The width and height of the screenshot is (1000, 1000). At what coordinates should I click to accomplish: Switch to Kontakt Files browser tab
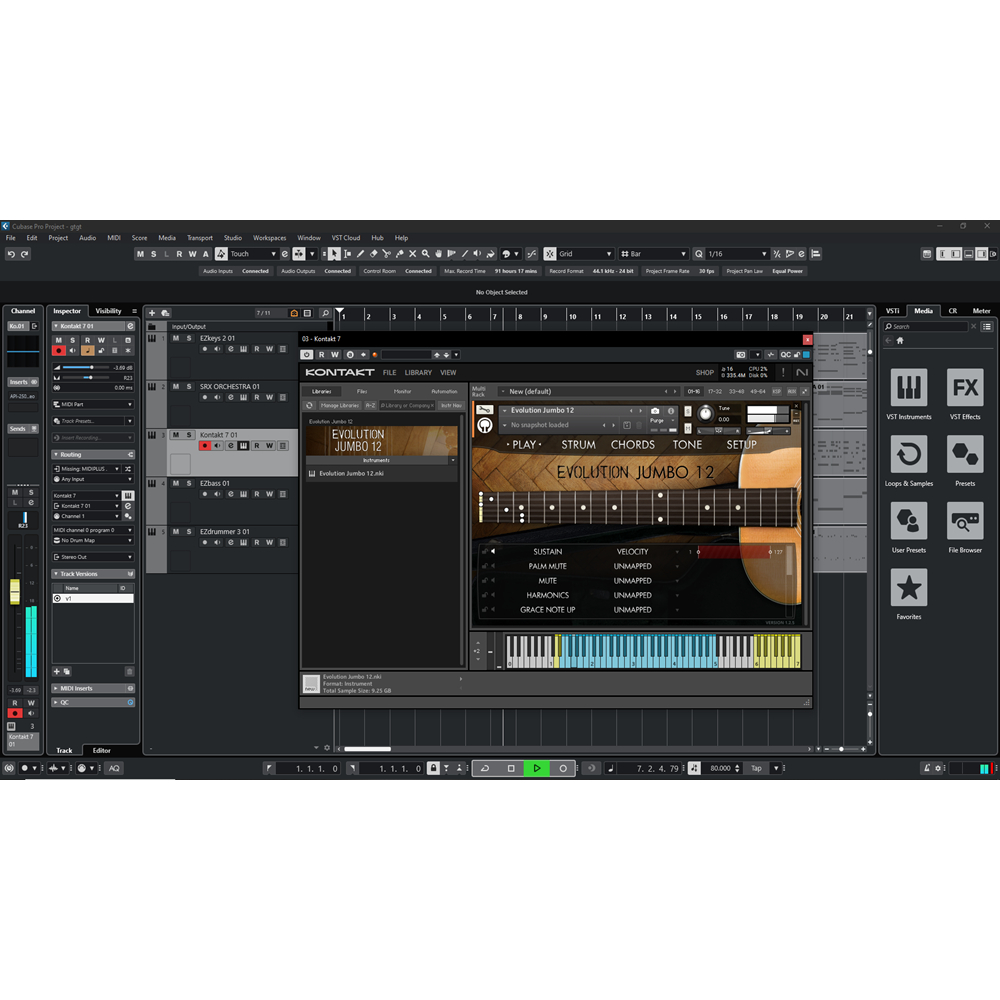click(x=362, y=392)
